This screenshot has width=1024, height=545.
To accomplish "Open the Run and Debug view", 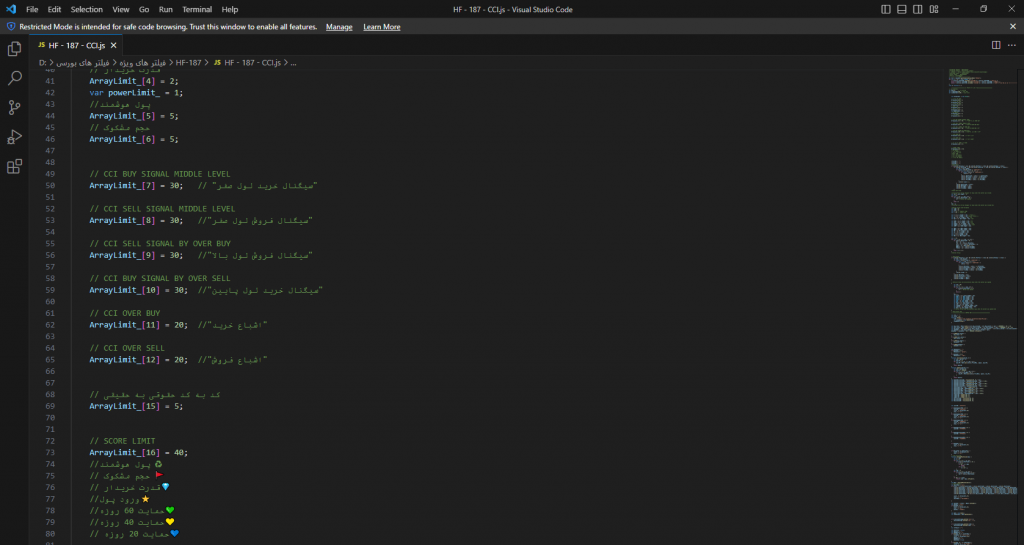I will tap(15, 137).
